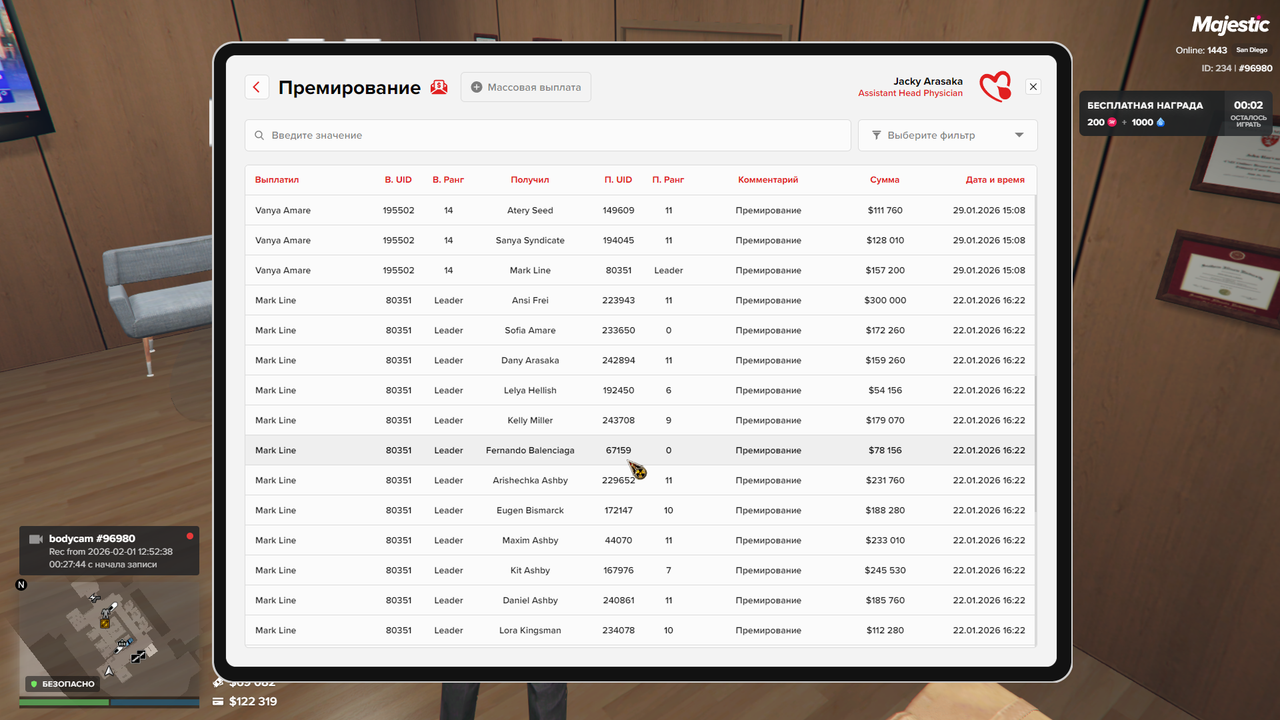Image resolution: width=1280 pixels, height=720 pixels.
Task: Click the card icon beside $122 319
Action: point(218,702)
